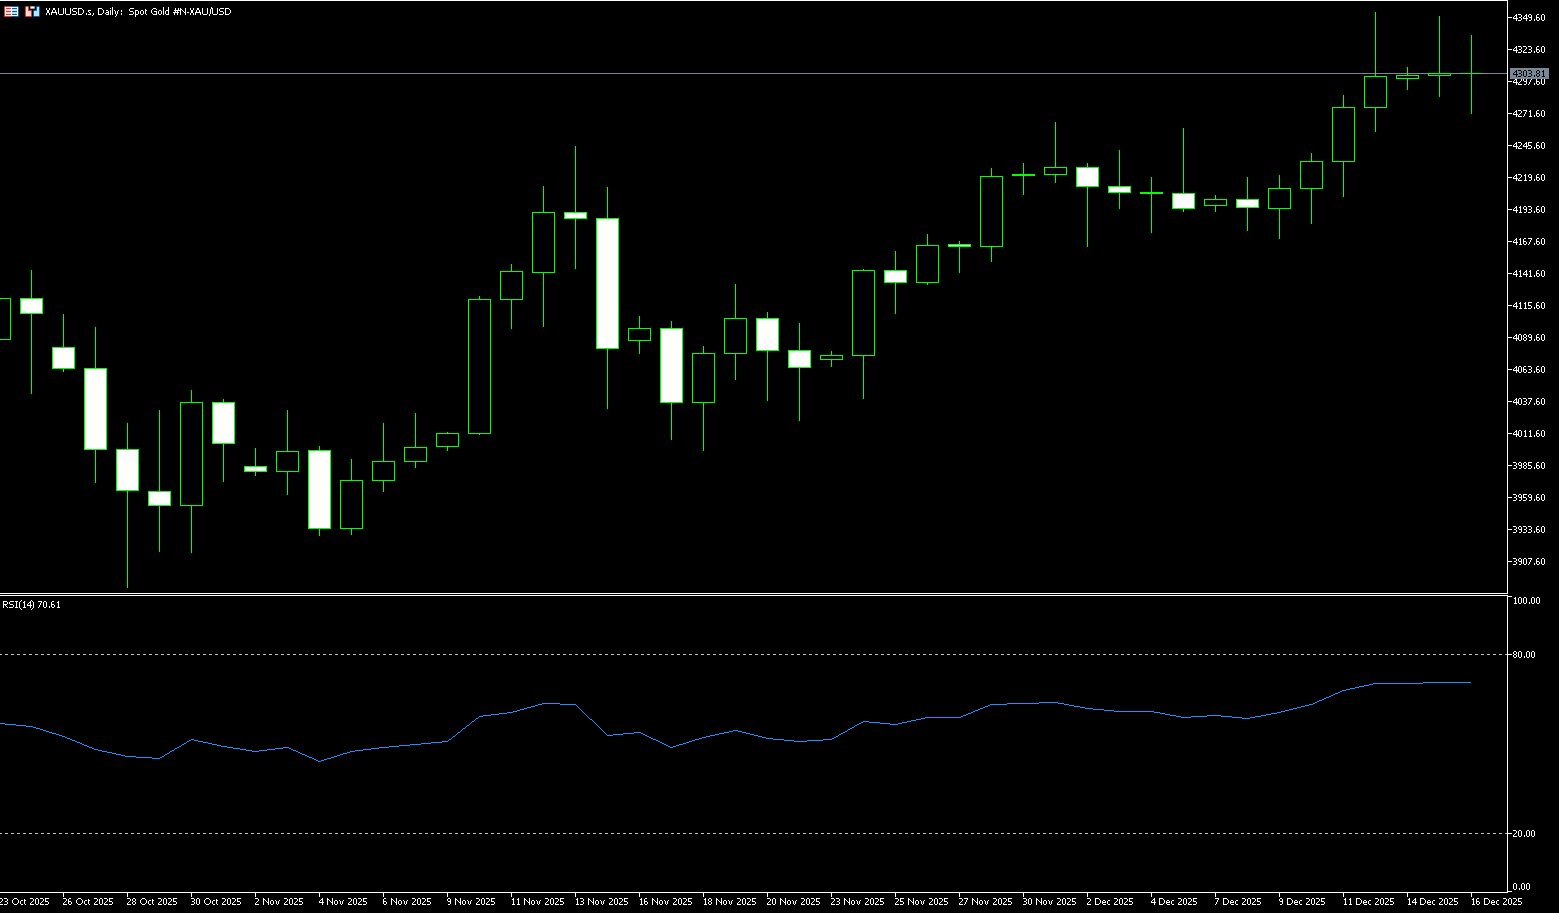Click the 11 Nov 2025 date label
Viewport: 1559px width, 913px height.
pos(537,902)
